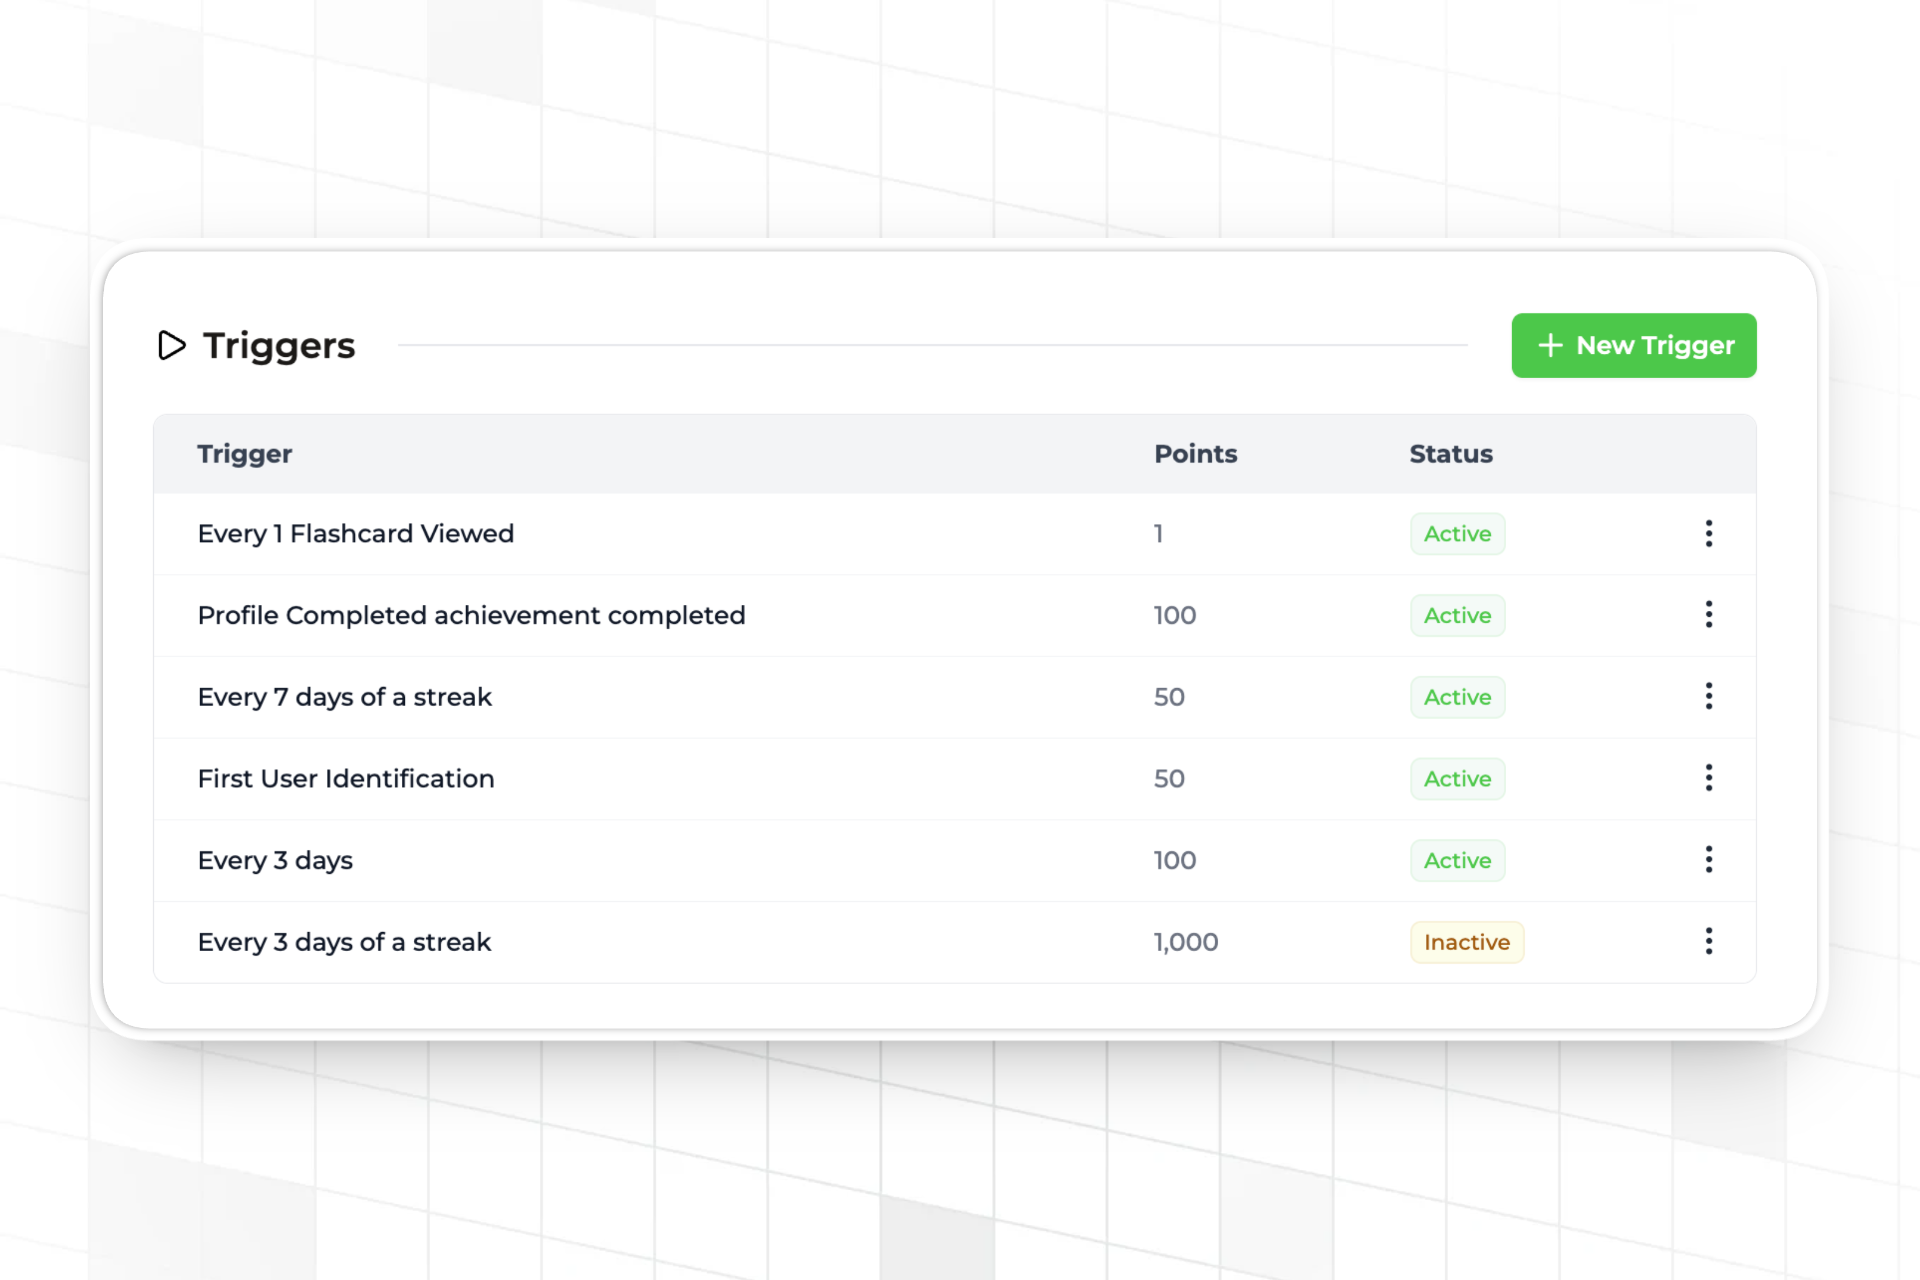1920x1280 pixels.
Task: Click kebab menu on Every 3 days row
Action: 1709,860
